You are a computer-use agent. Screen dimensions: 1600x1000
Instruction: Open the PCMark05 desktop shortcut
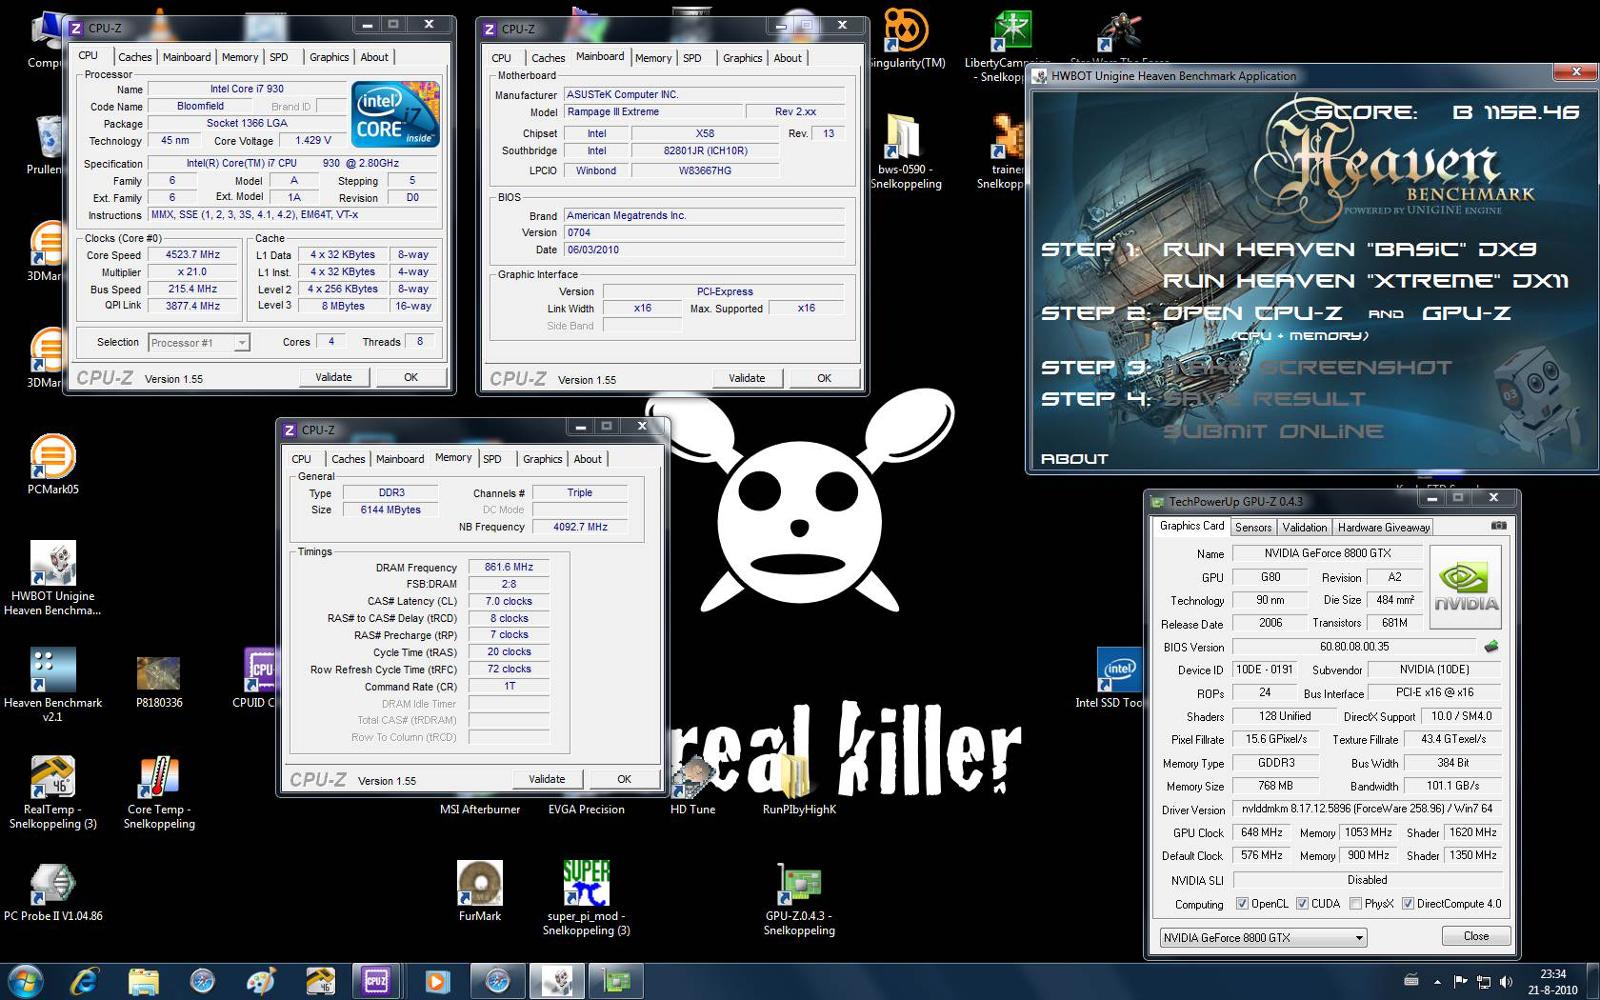[x=52, y=463]
